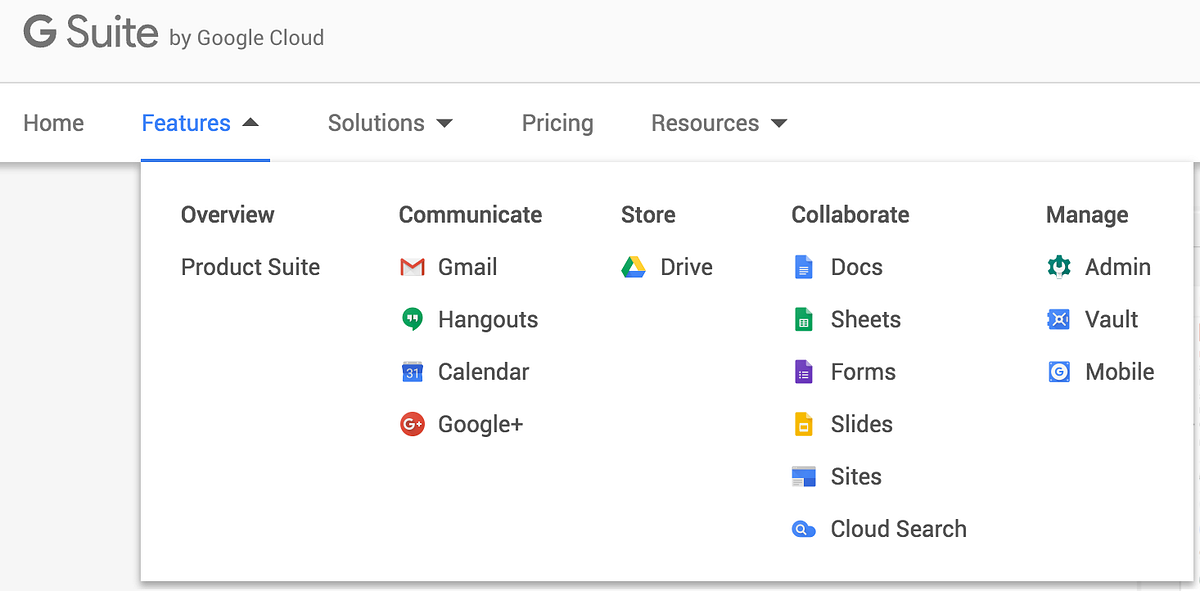Expand the Solutions dropdown arrow
The width and height of the screenshot is (1200, 591).
click(x=445, y=124)
